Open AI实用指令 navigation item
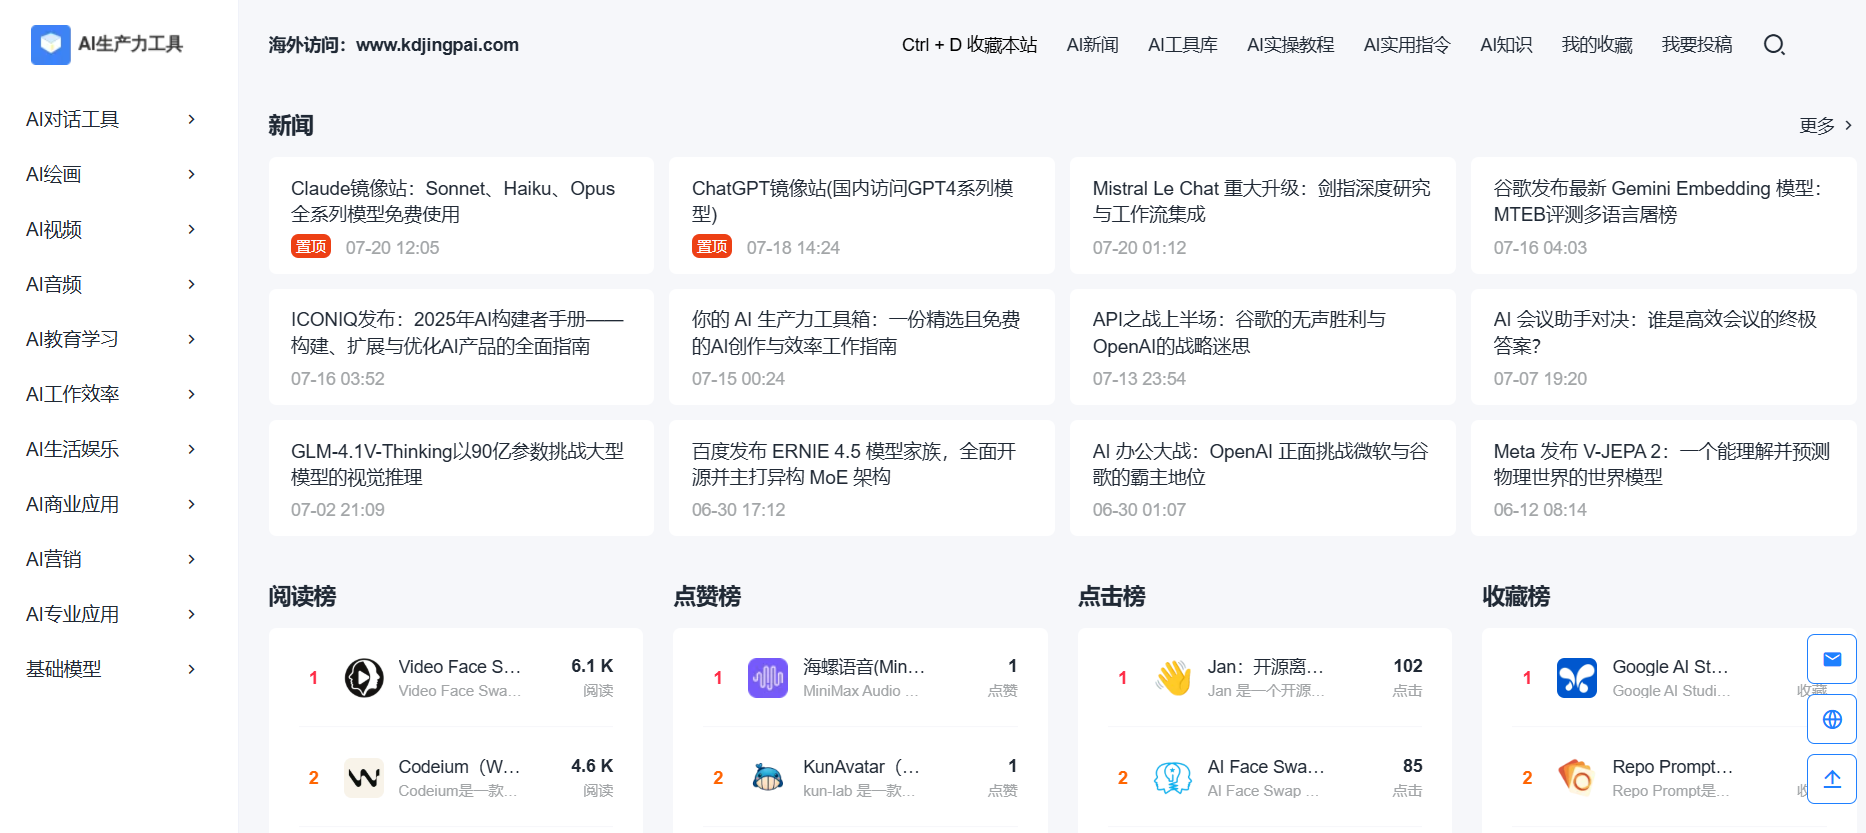 tap(1407, 45)
